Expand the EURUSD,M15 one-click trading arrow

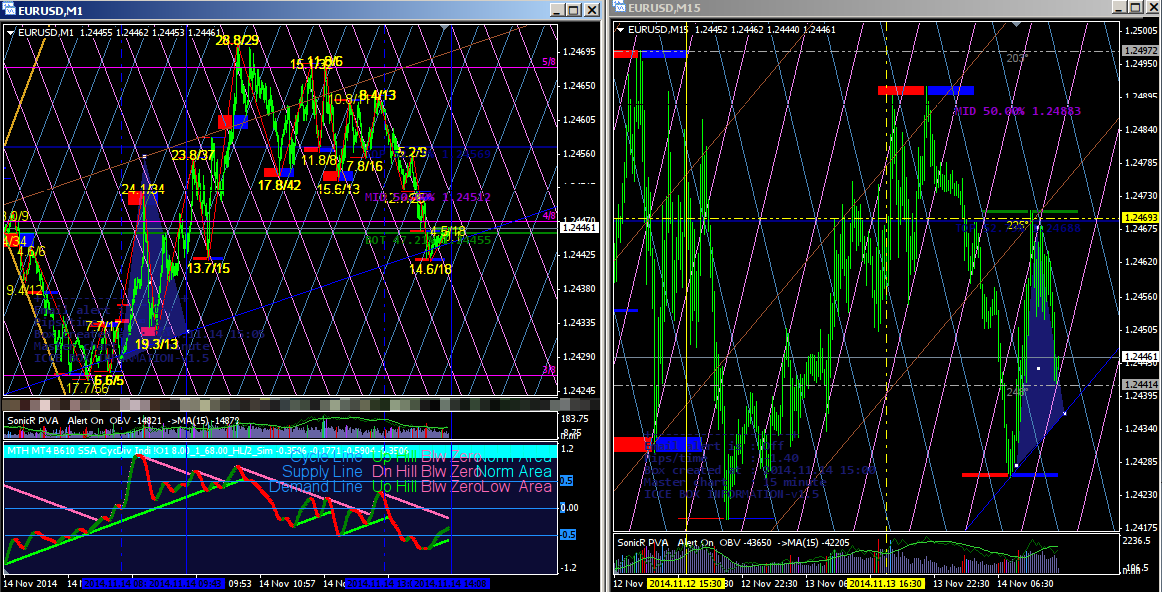(620, 30)
